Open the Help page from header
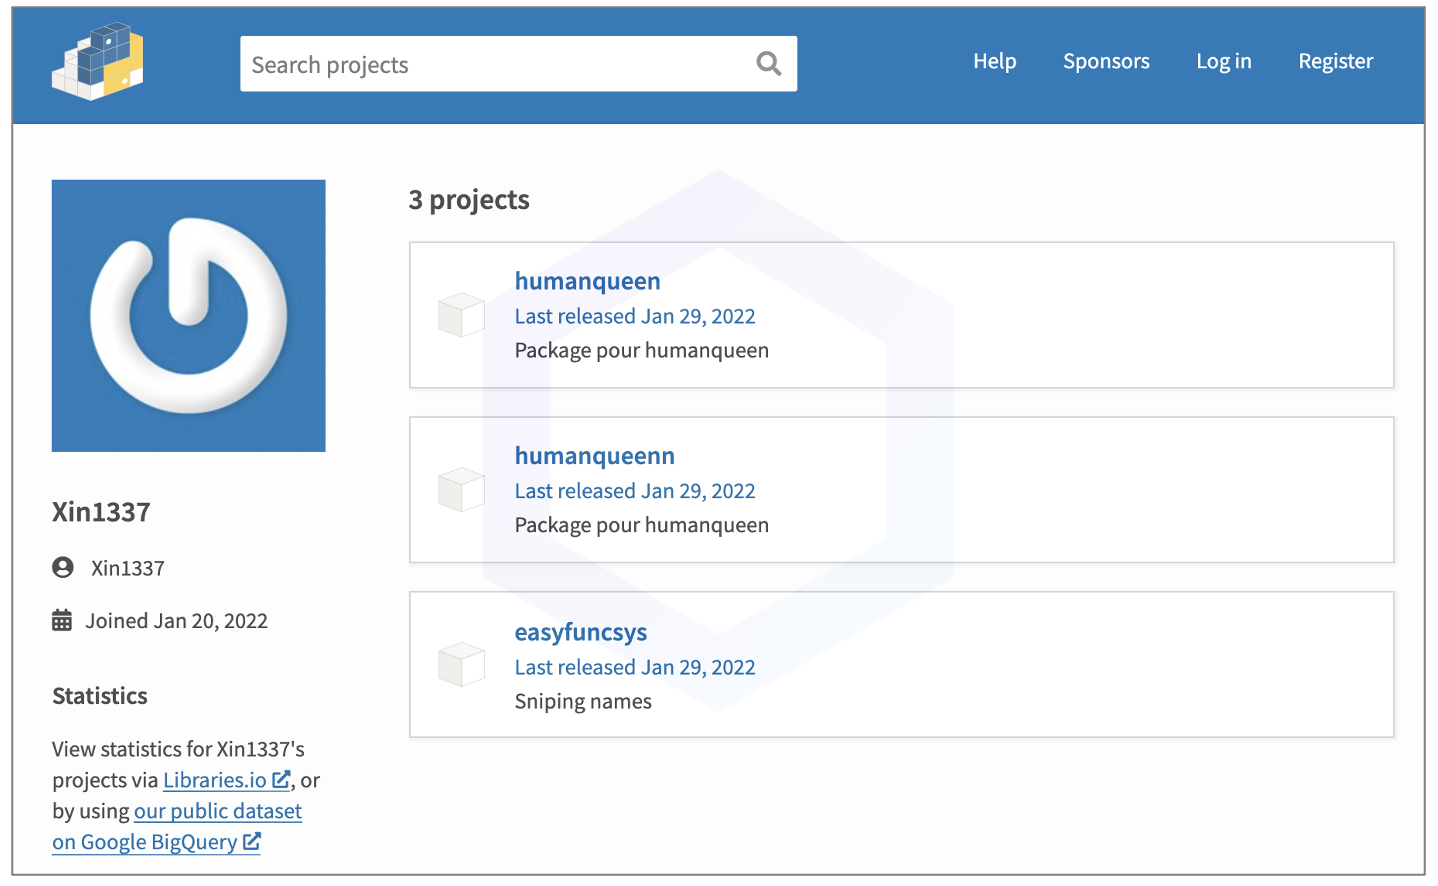Screen dimensions: 1438x886 point(994,61)
